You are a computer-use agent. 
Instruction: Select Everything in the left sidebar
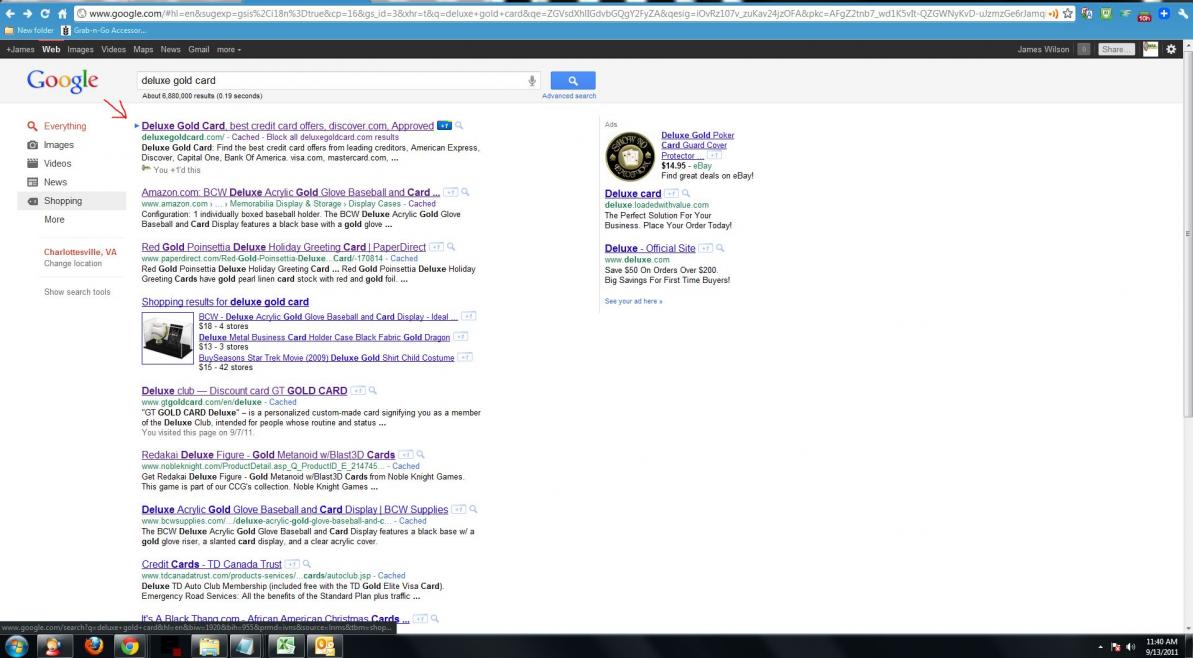tap(65, 126)
